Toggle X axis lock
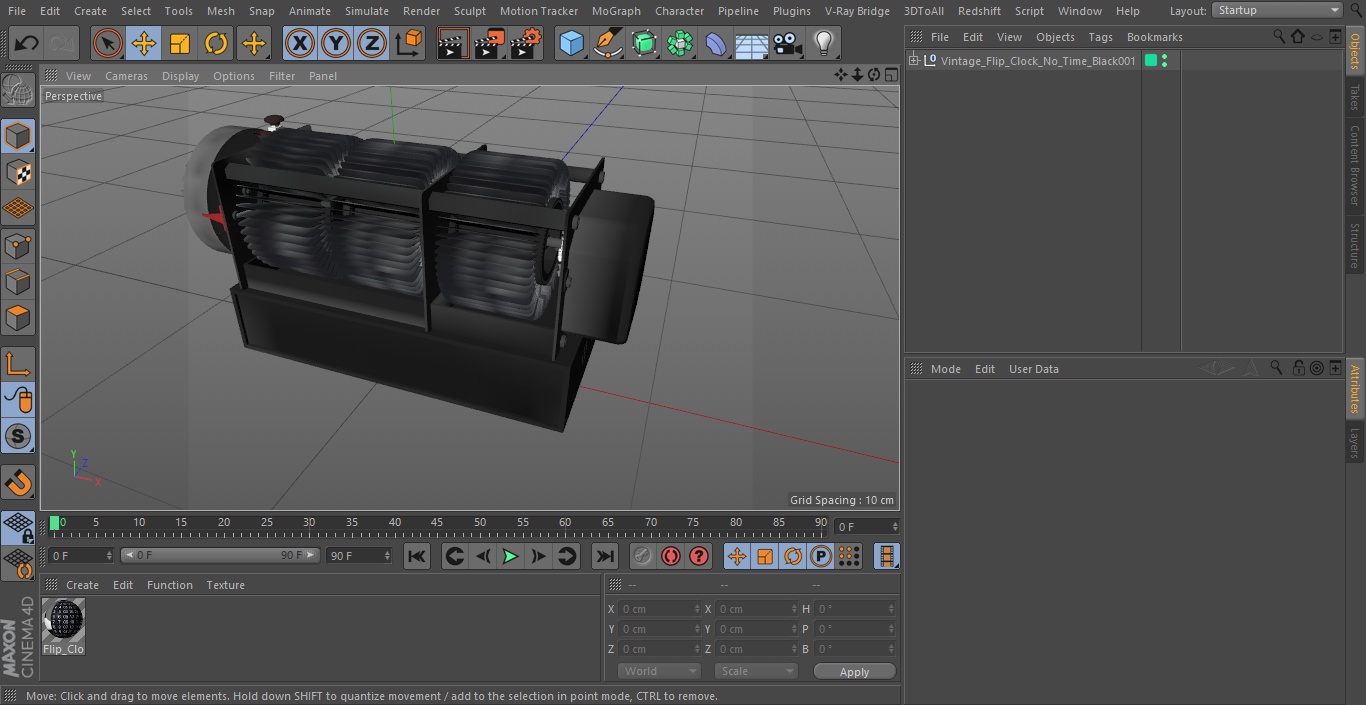 click(x=300, y=43)
